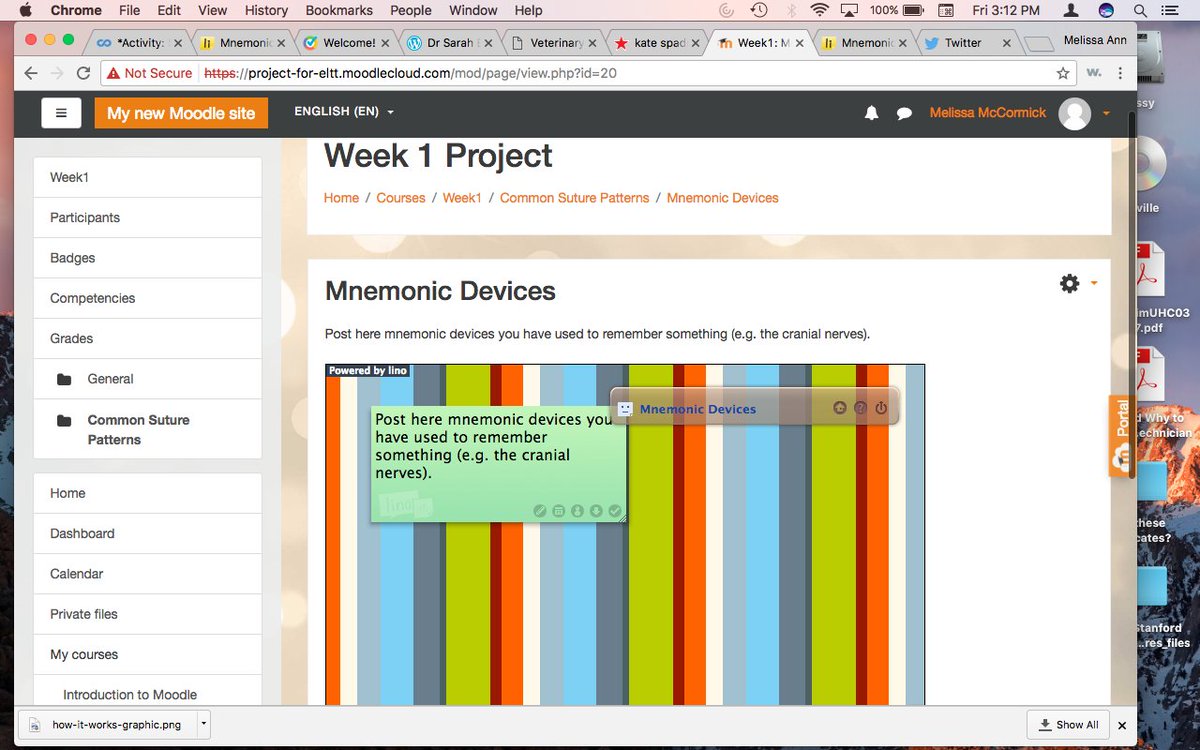Select the add icon on the lino toolbar
Image resolution: width=1200 pixels, height=750 pixels.
(840, 408)
